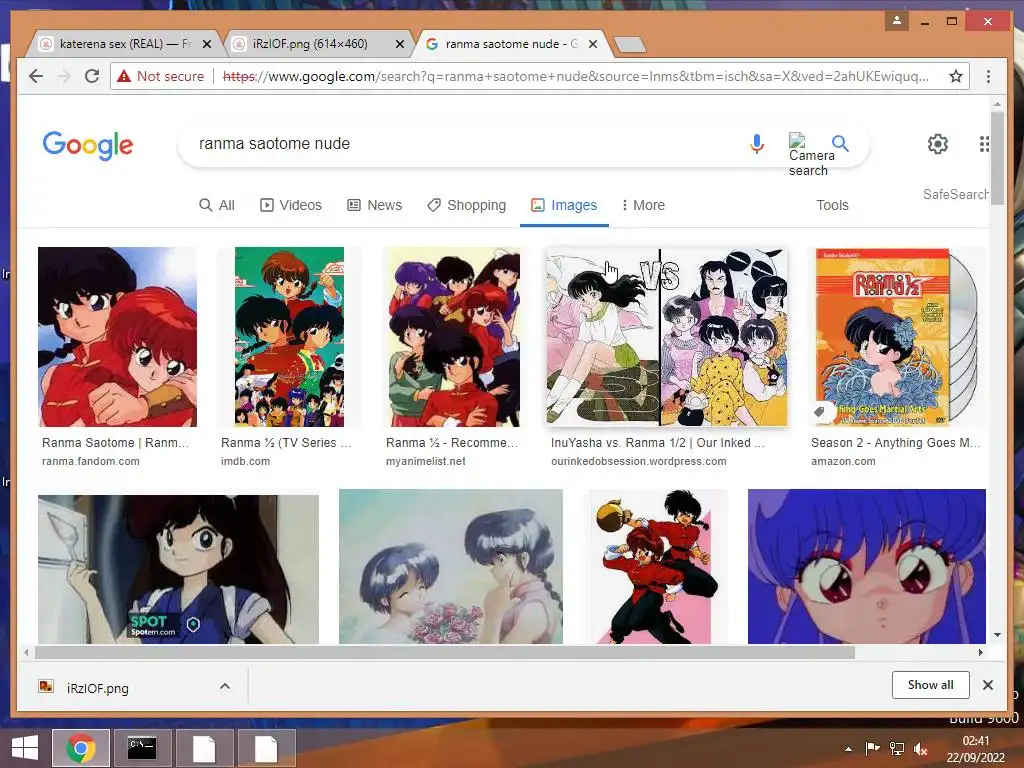Select the Images results tab
The image size is (1024, 768).
pyautogui.click(x=564, y=205)
